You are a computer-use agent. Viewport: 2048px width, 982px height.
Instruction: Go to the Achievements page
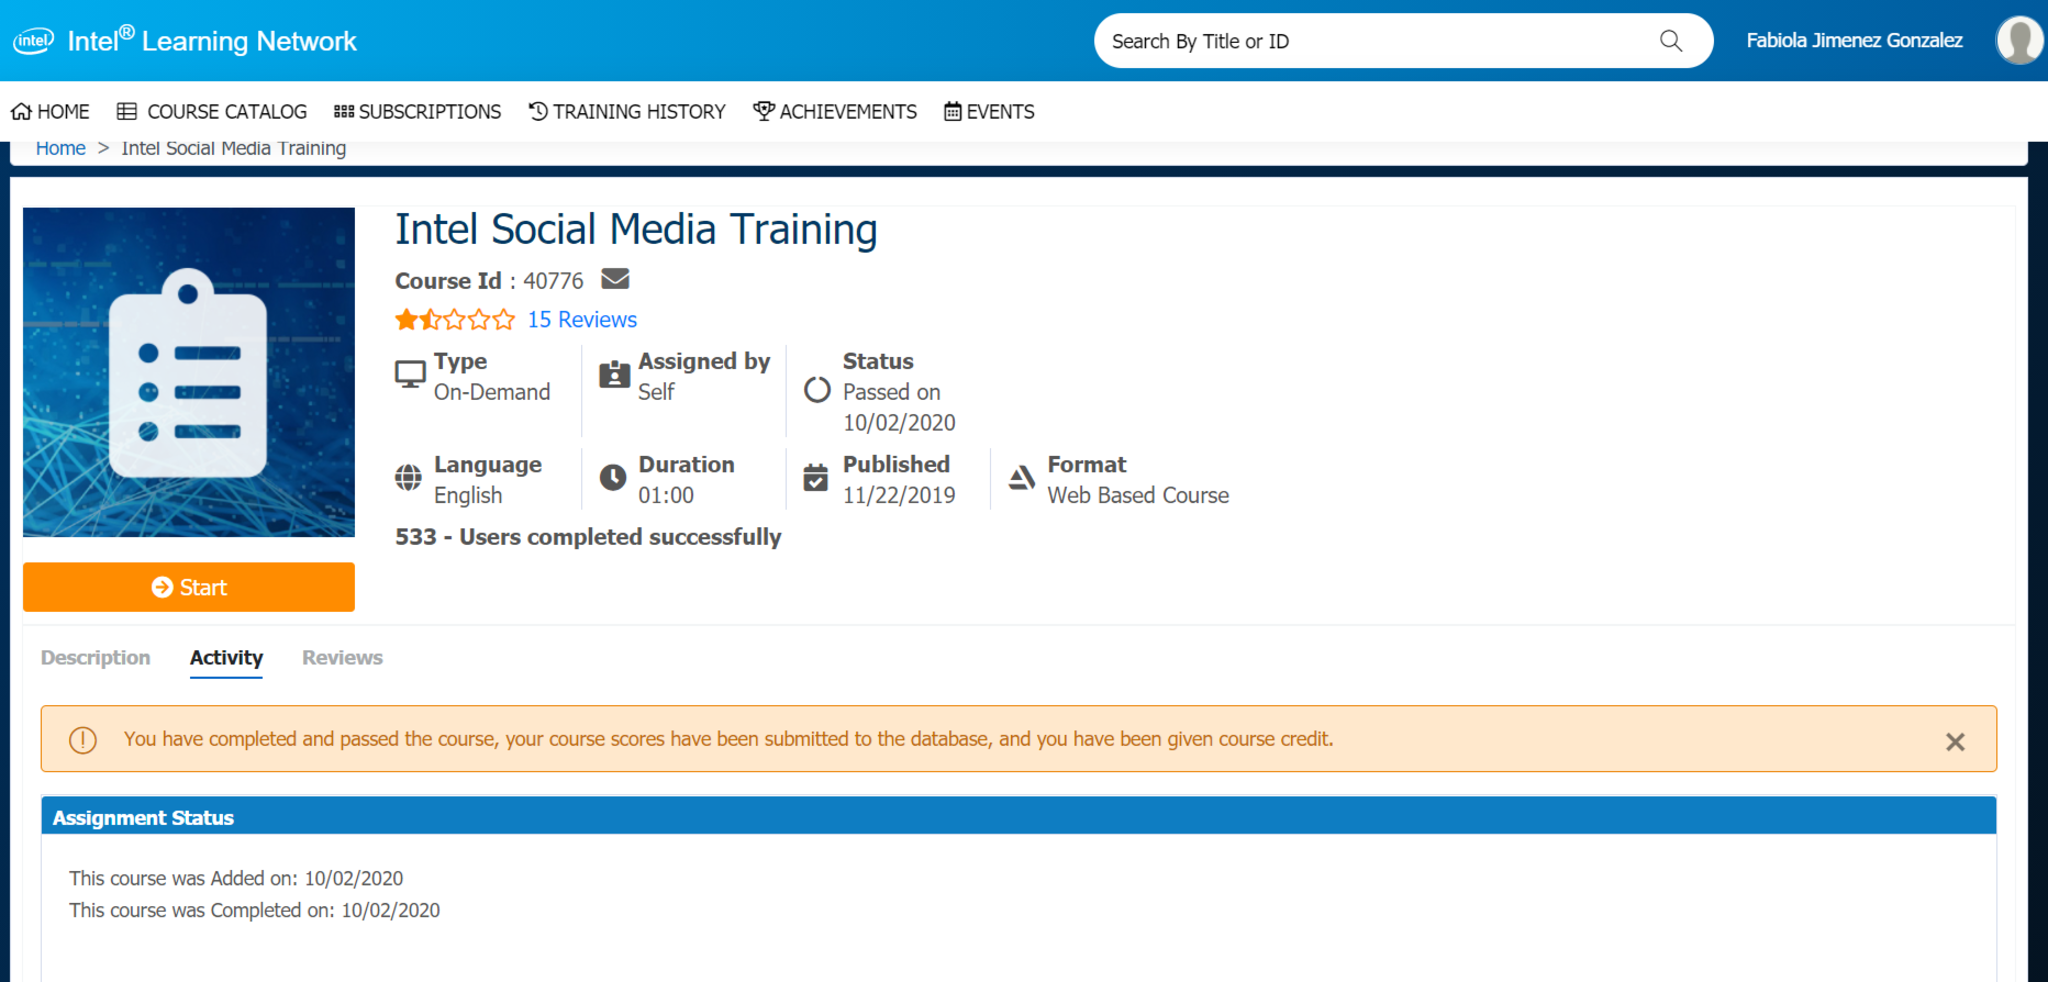point(835,112)
